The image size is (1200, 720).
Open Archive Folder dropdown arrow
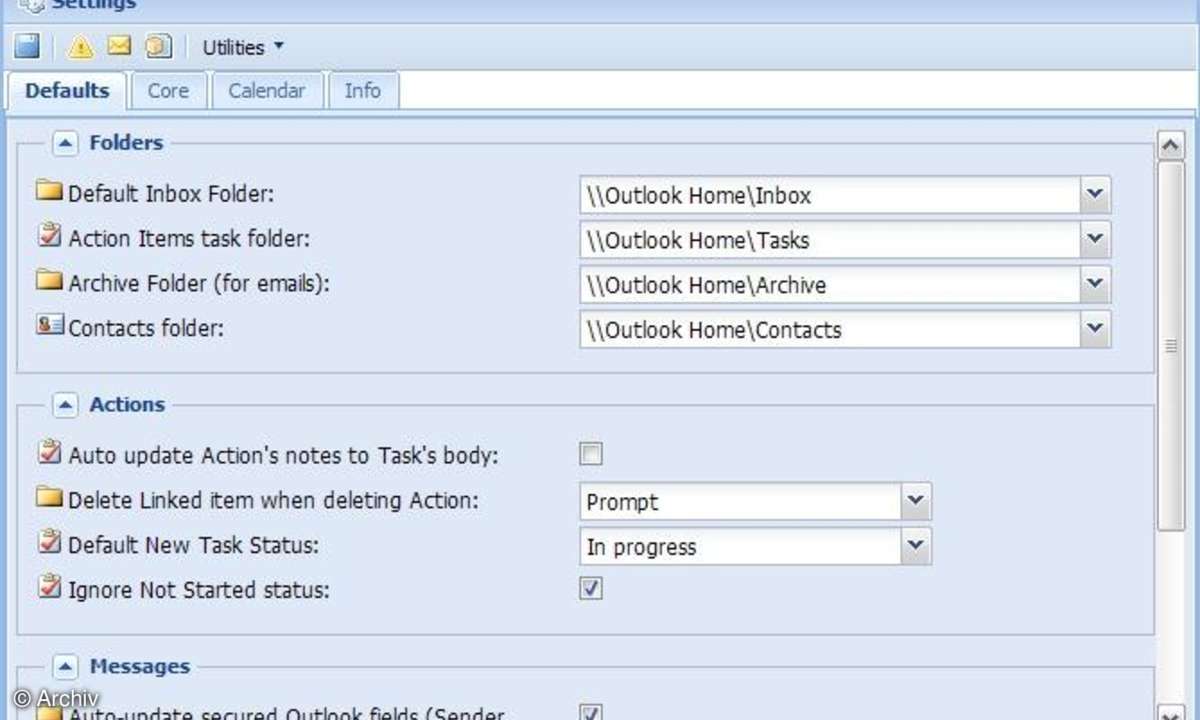click(x=1095, y=285)
